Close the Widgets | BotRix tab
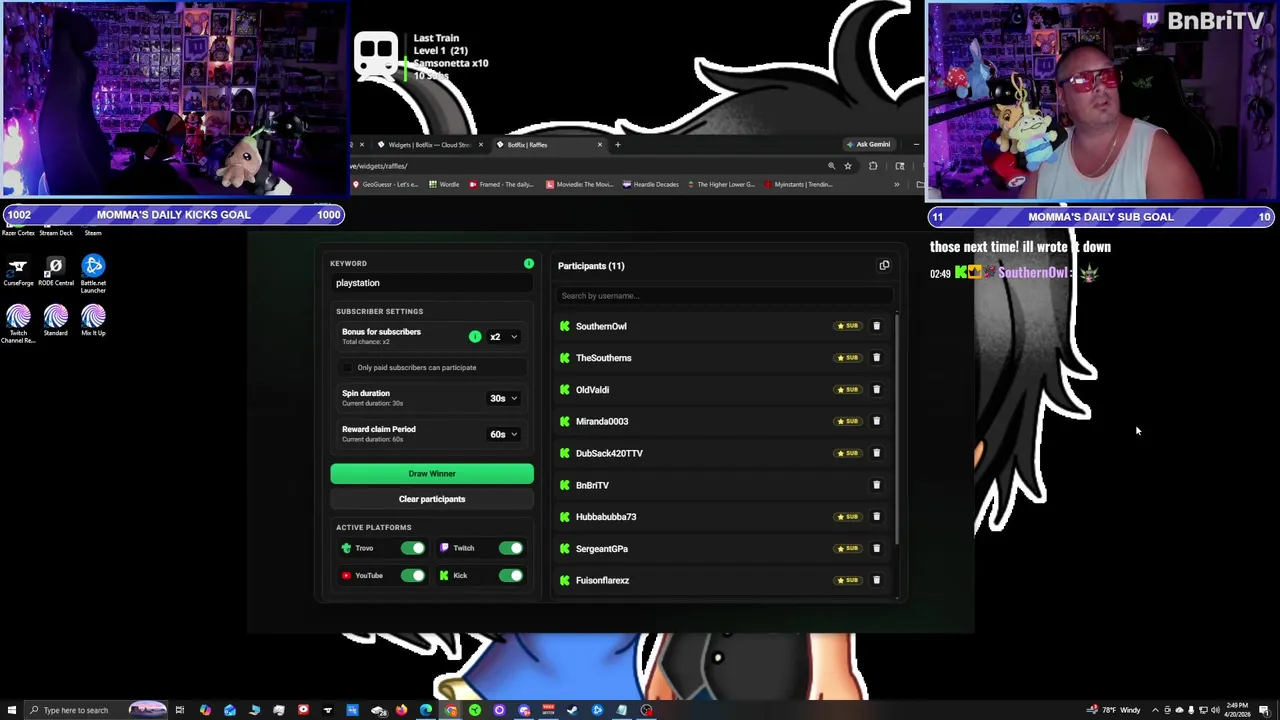Screen dimensions: 1280x720 click(x=480, y=145)
